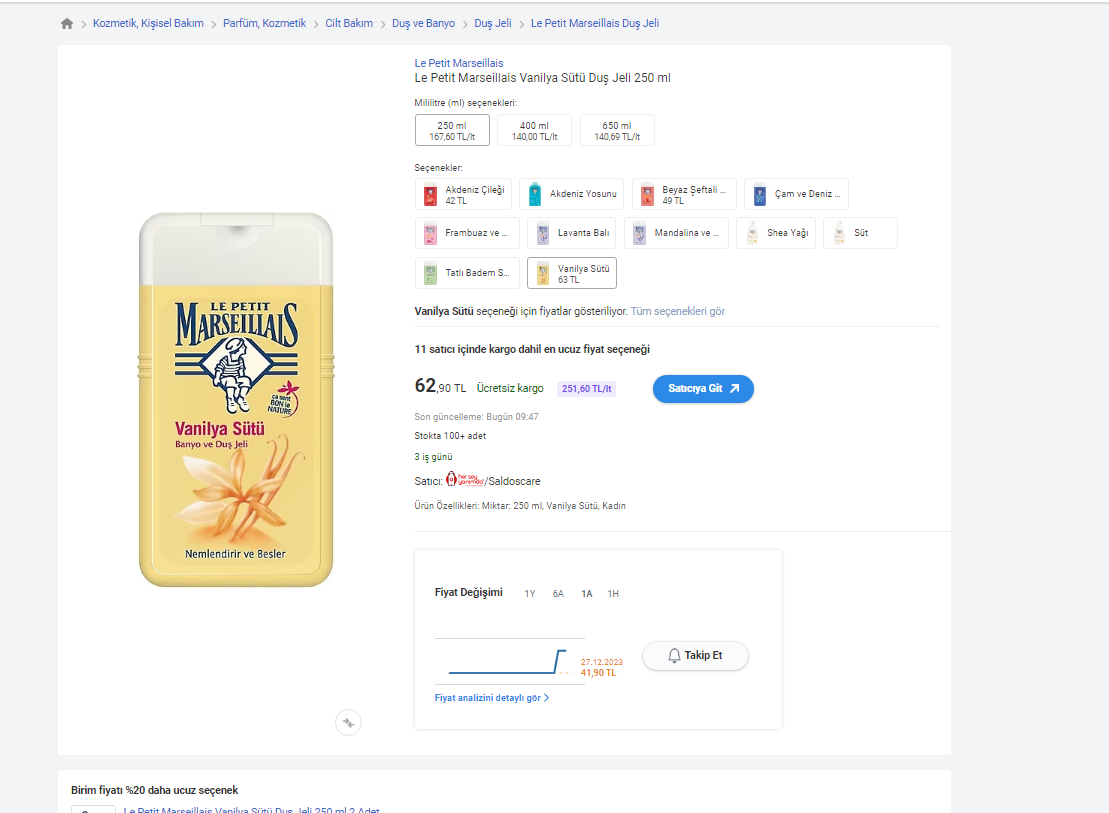Show the 1A price history range

click(586, 594)
